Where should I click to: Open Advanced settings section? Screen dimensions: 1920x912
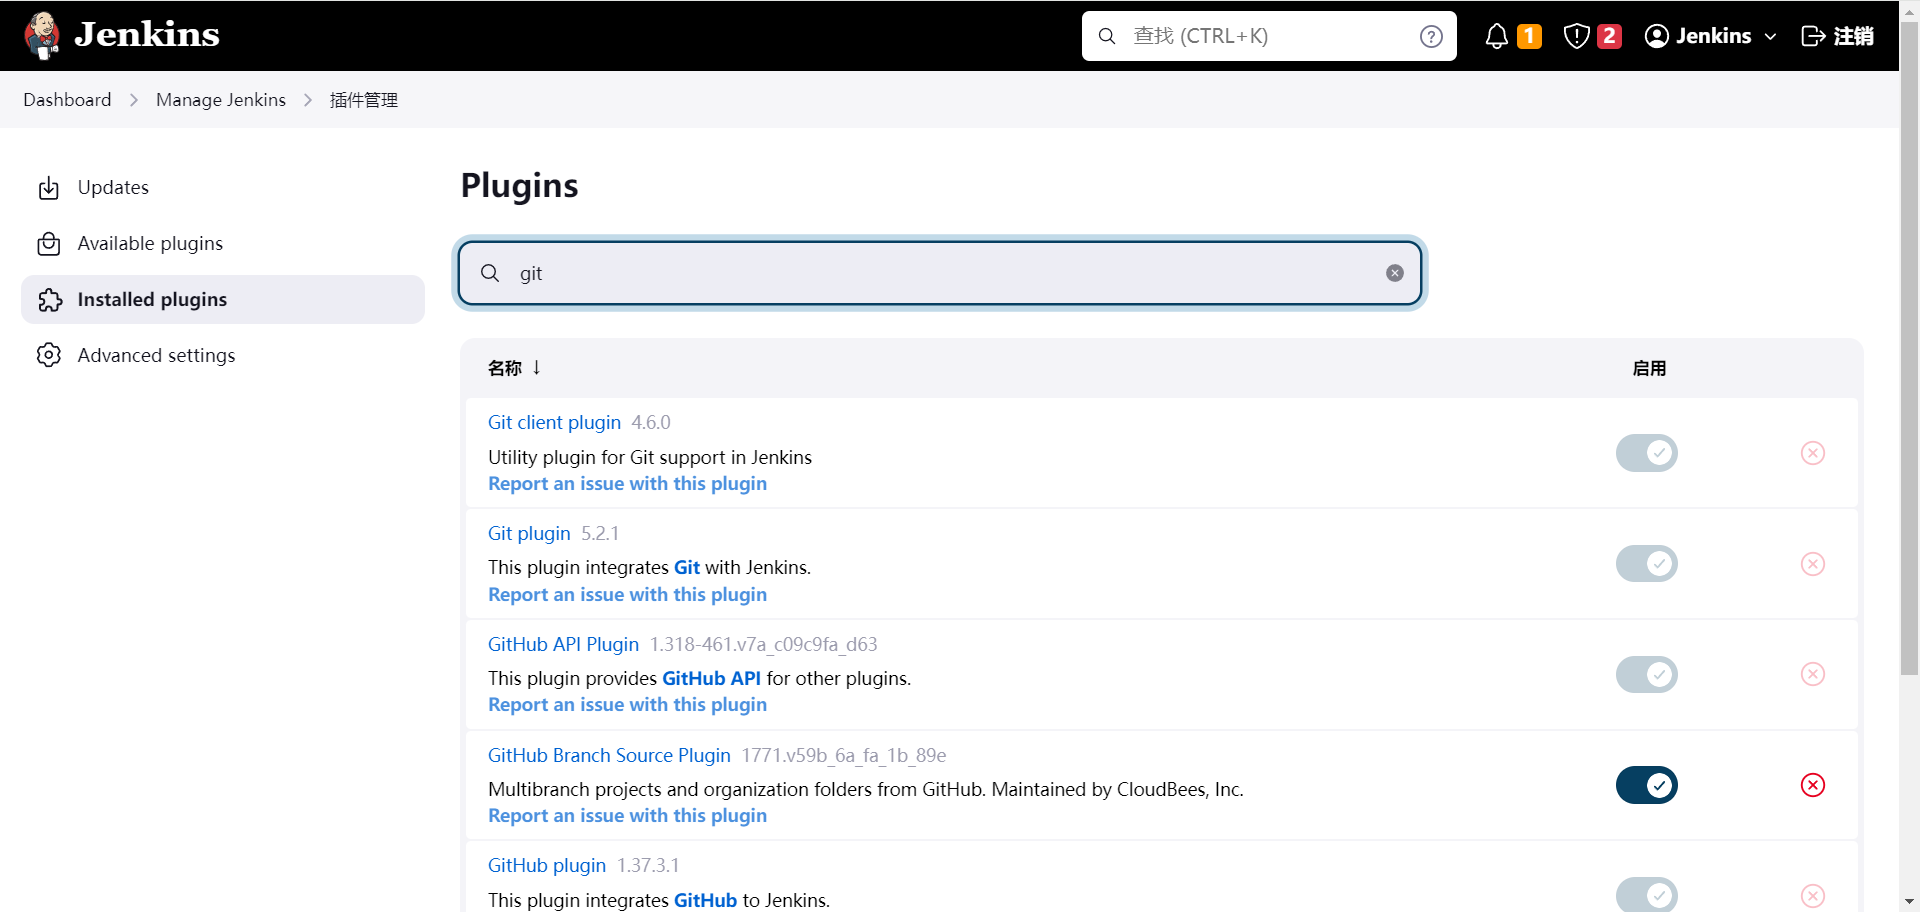click(223, 355)
